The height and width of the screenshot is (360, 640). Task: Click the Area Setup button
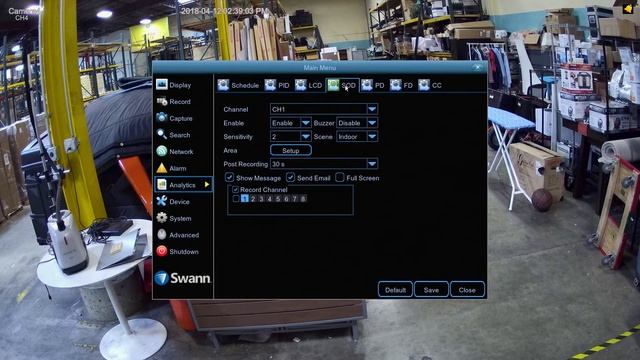point(291,150)
